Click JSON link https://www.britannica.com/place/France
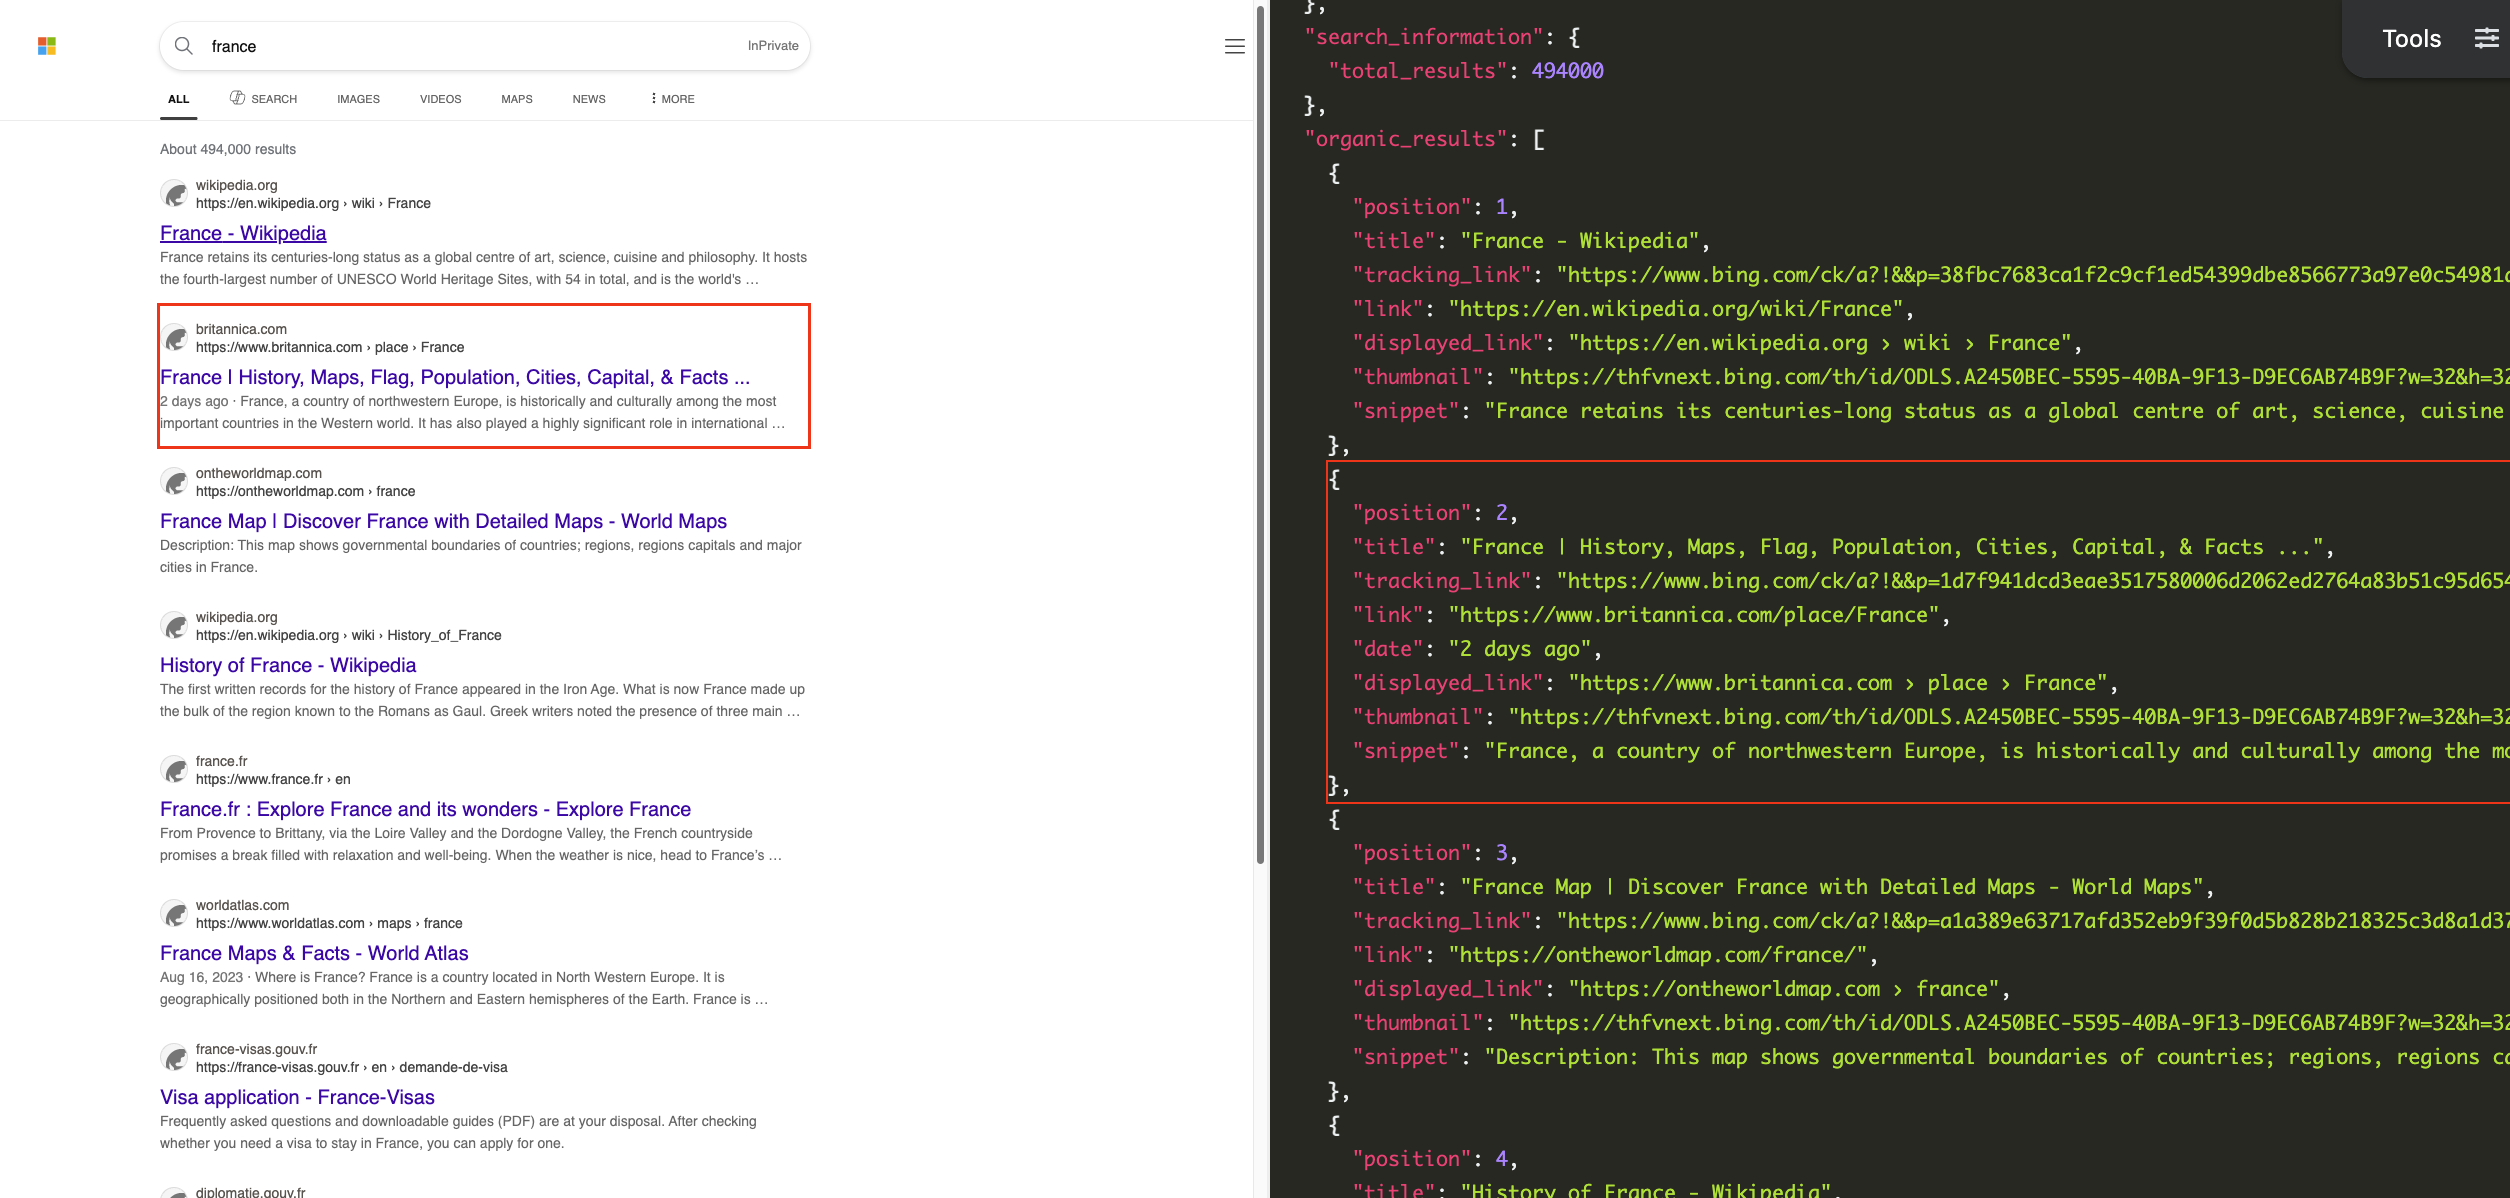Viewport: 2510px width, 1198px height. (1694, 615)
